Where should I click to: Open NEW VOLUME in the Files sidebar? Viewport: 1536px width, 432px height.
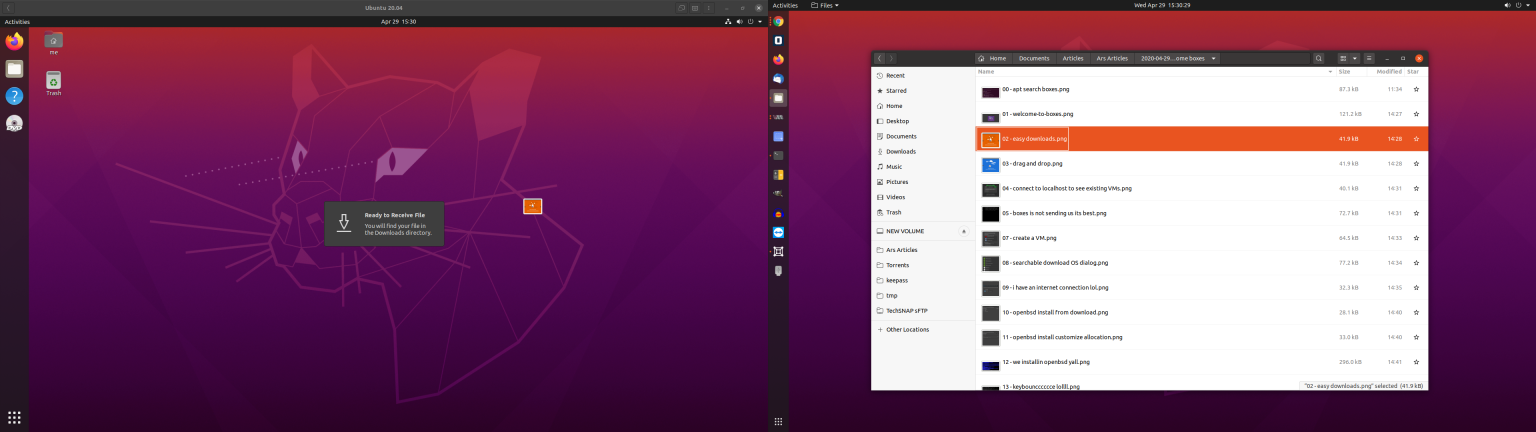point(915,231)
